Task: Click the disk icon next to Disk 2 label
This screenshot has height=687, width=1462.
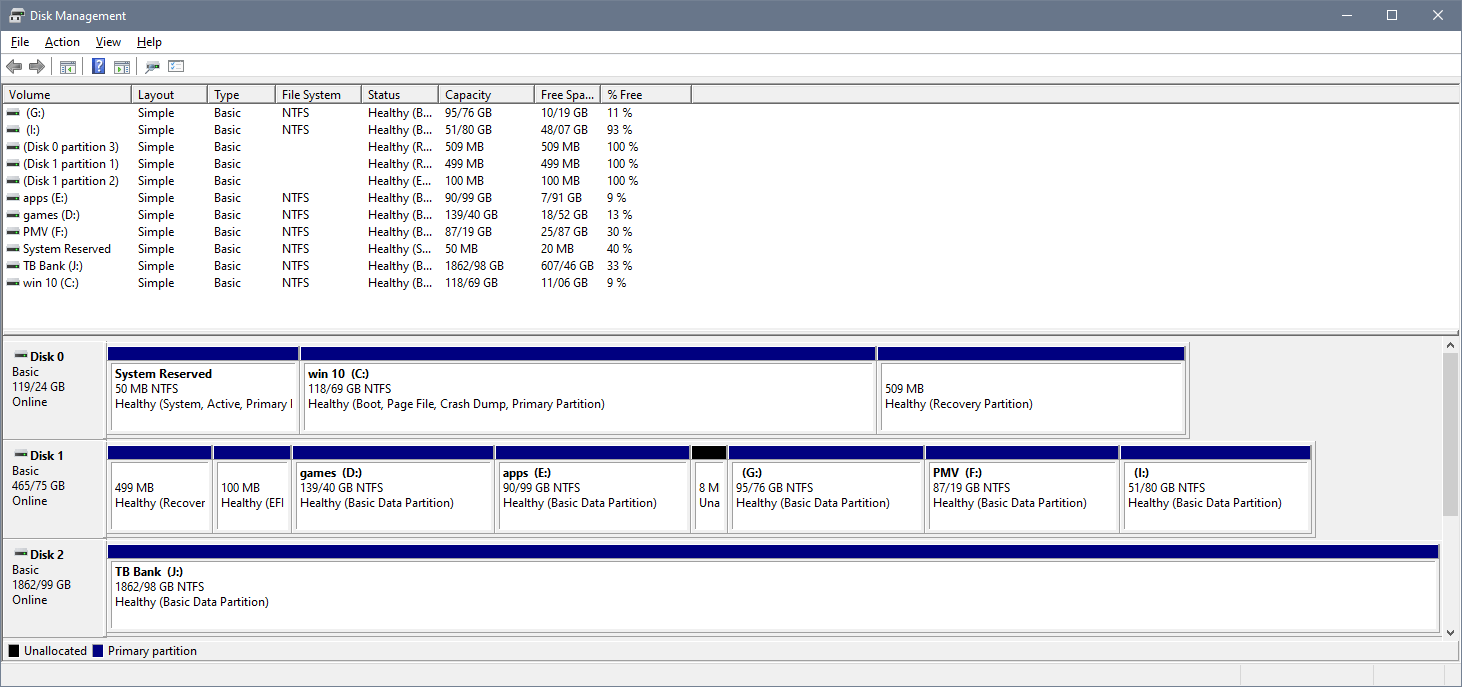Action: (x=20, y=554)
